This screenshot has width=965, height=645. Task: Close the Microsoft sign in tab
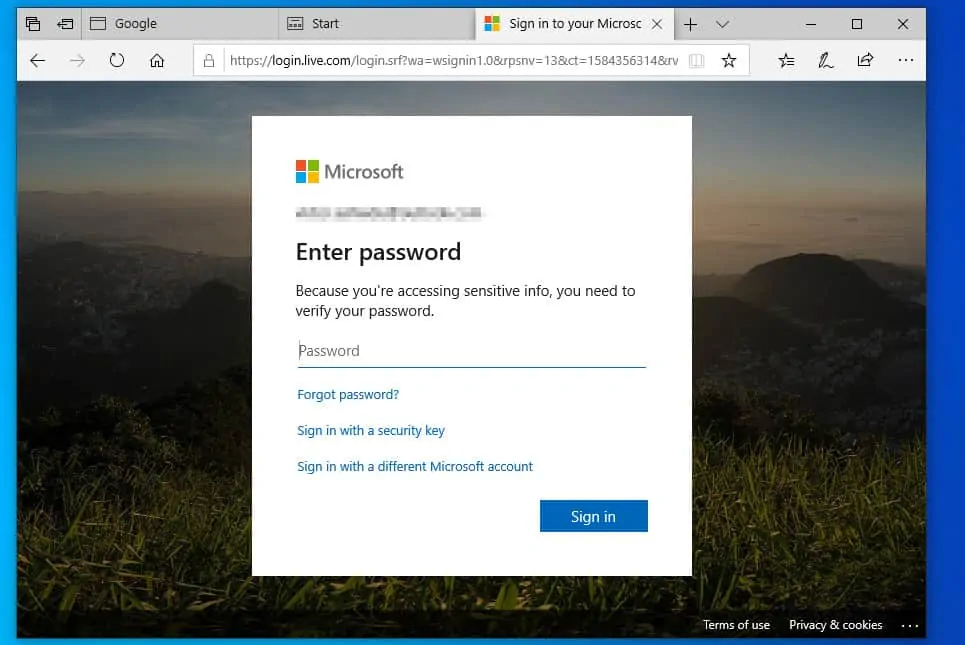click(x=656, y=24)
